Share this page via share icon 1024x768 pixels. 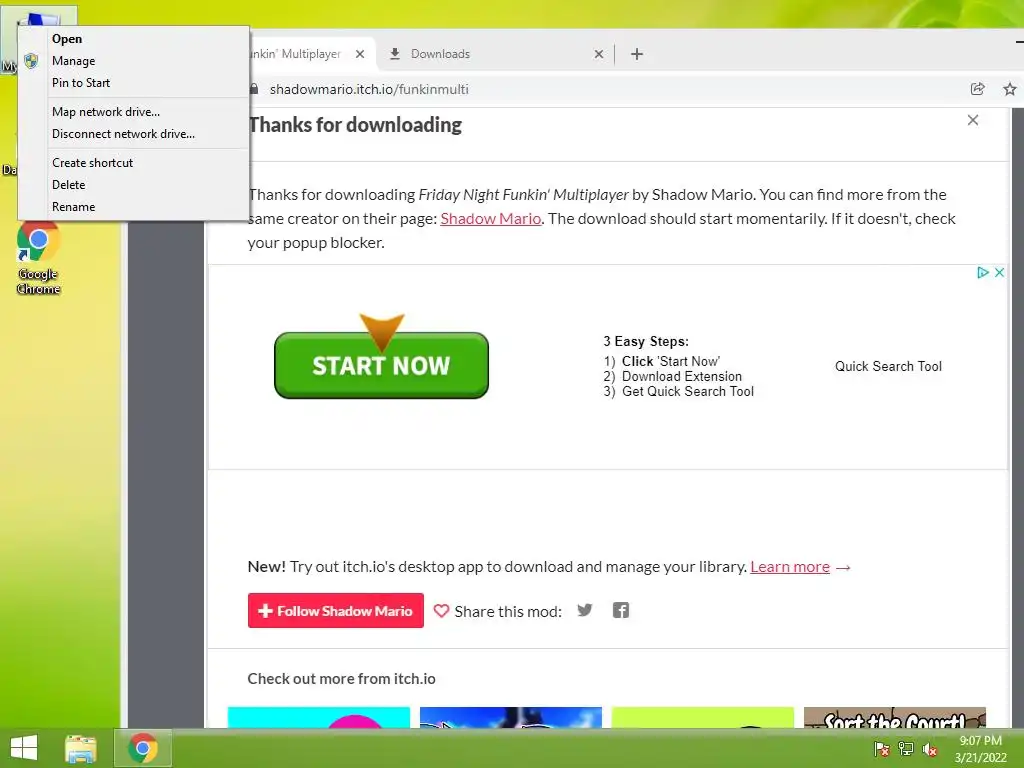(x=978, y=89)
